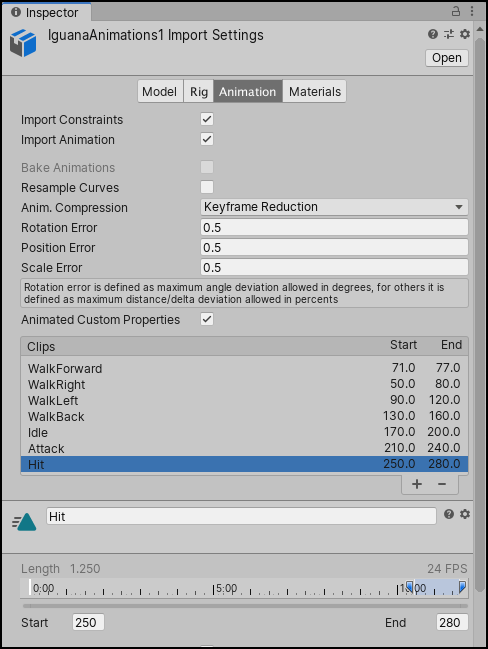Image resolution: width=488 pixels, height=649 pixels.
Task: Remove selected clip with minus button
Action: pos(442,484)
